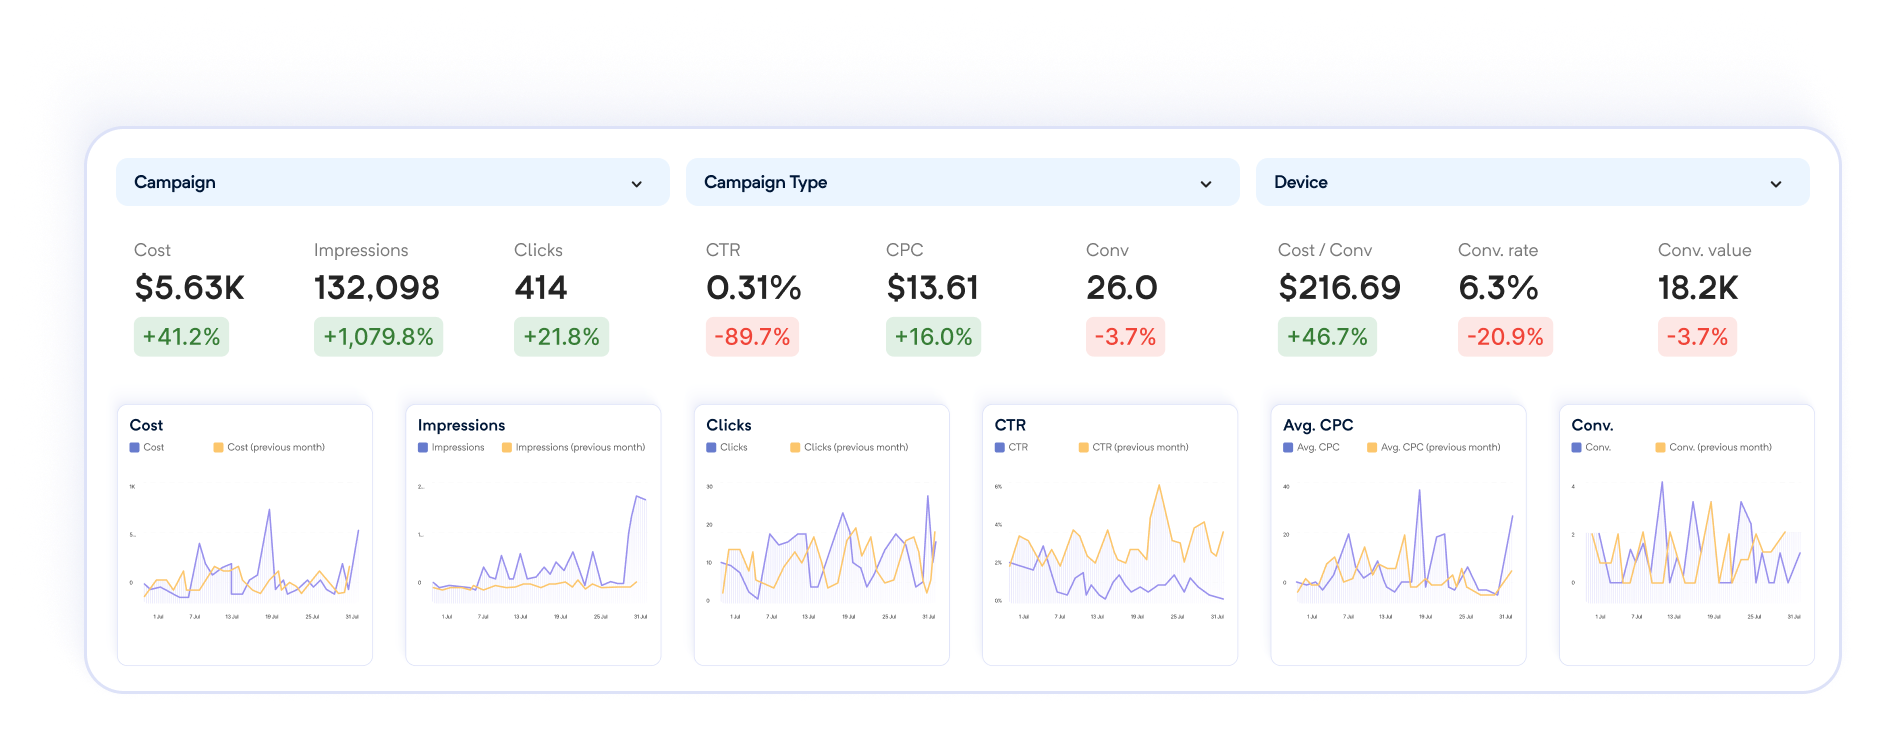Click the orange CTR (previous month) marker
Image resolution: width=1890 pixels, height=746 pixels.
pyautogui.click(x=1083, y=448)
